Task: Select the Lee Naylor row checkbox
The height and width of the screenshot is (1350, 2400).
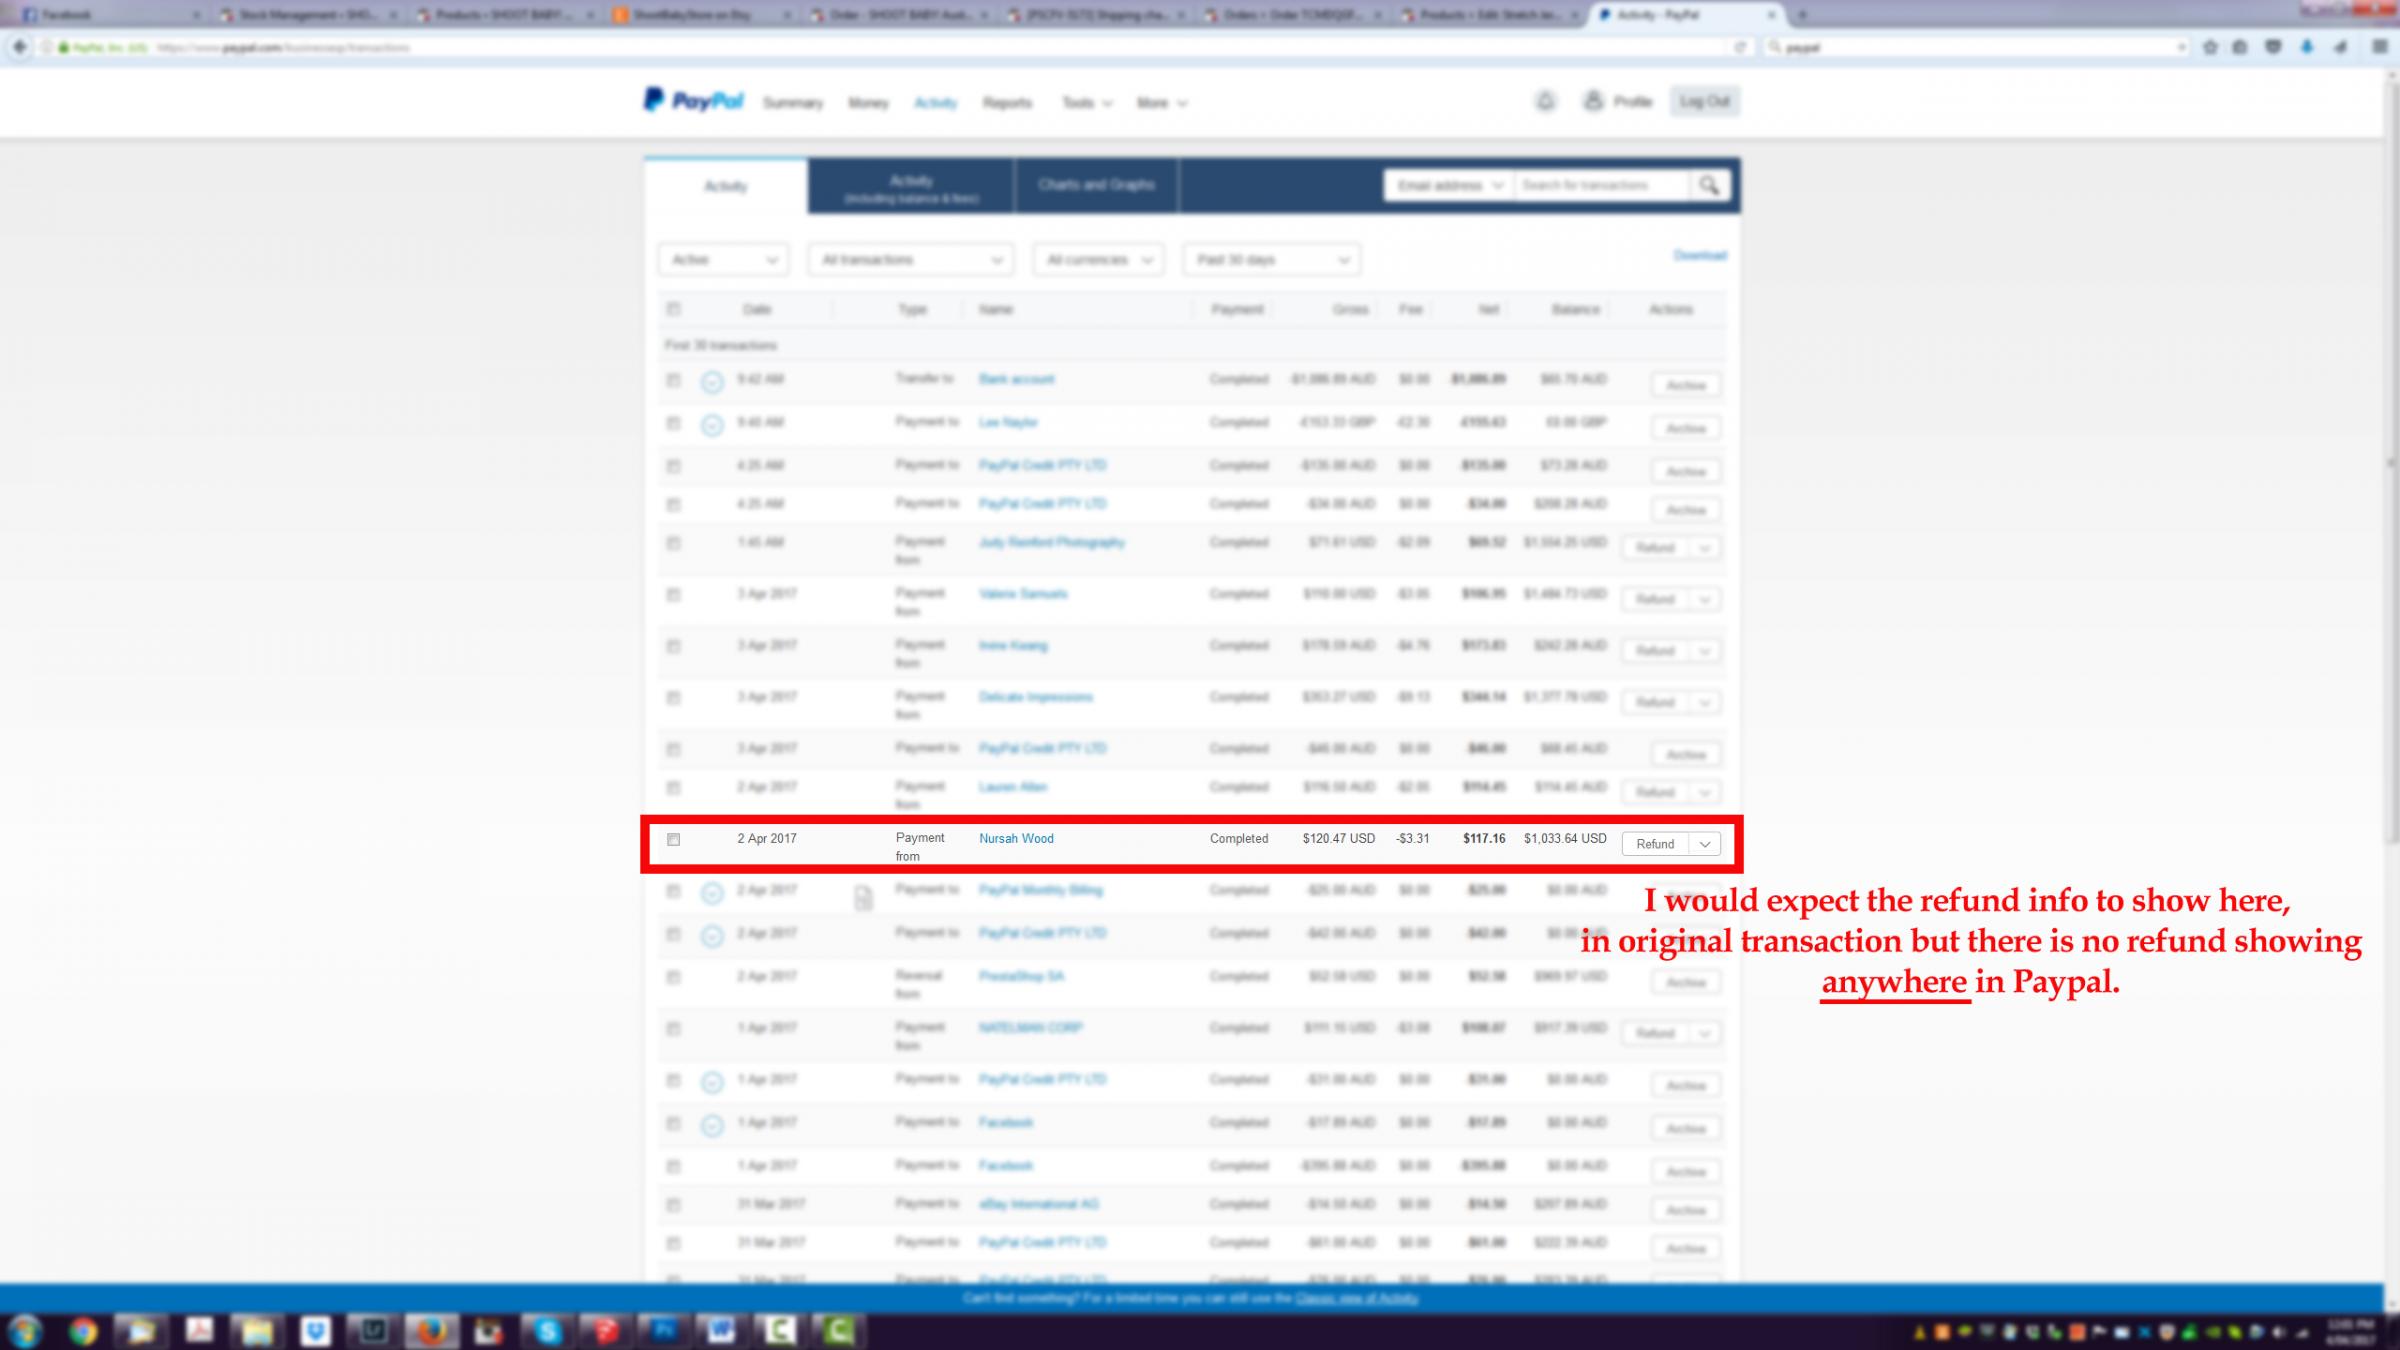Action: (x=673, y=423)
